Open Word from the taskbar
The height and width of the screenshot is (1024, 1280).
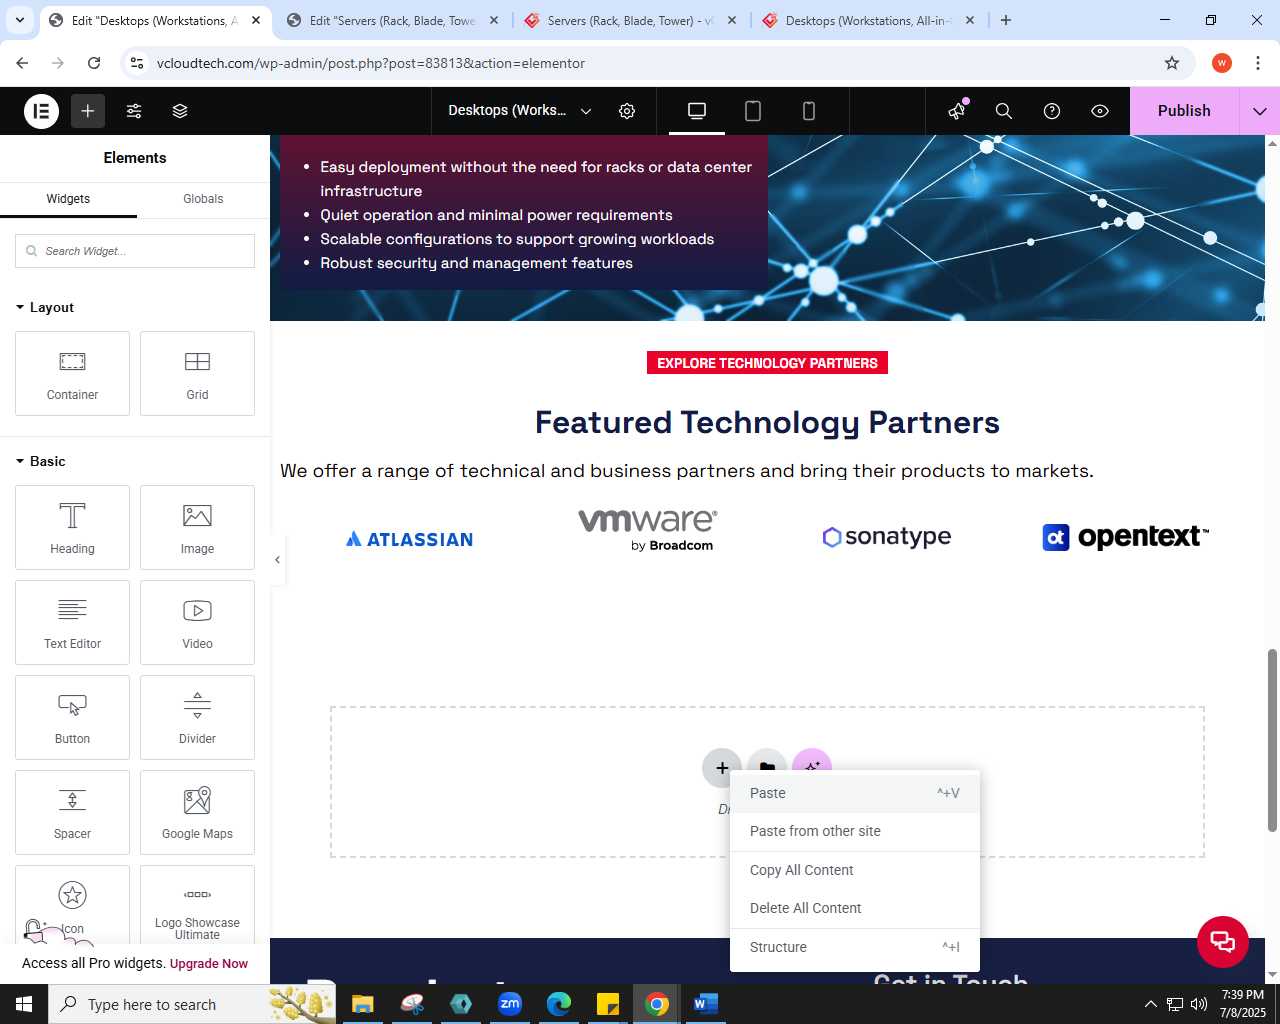(x=706, y=1004)
